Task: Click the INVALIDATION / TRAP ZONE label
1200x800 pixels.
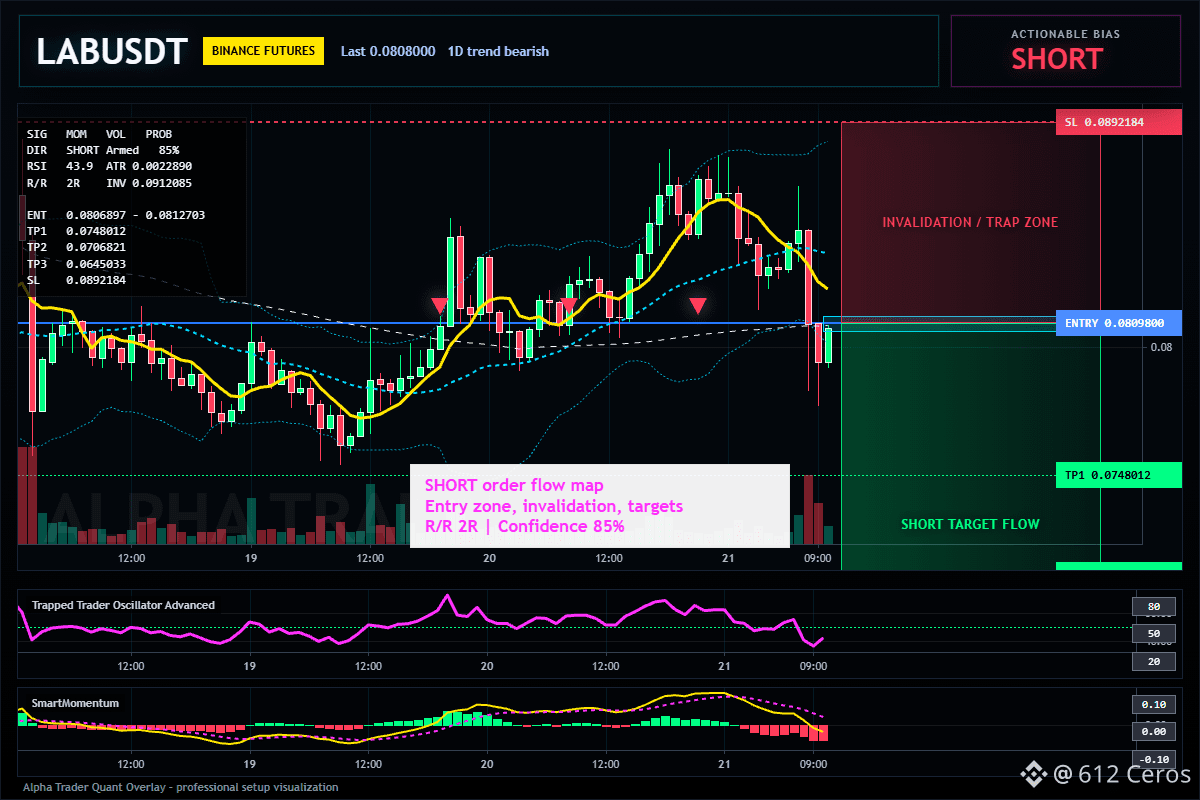Action: pyautogui.click(x=970, y=222)
